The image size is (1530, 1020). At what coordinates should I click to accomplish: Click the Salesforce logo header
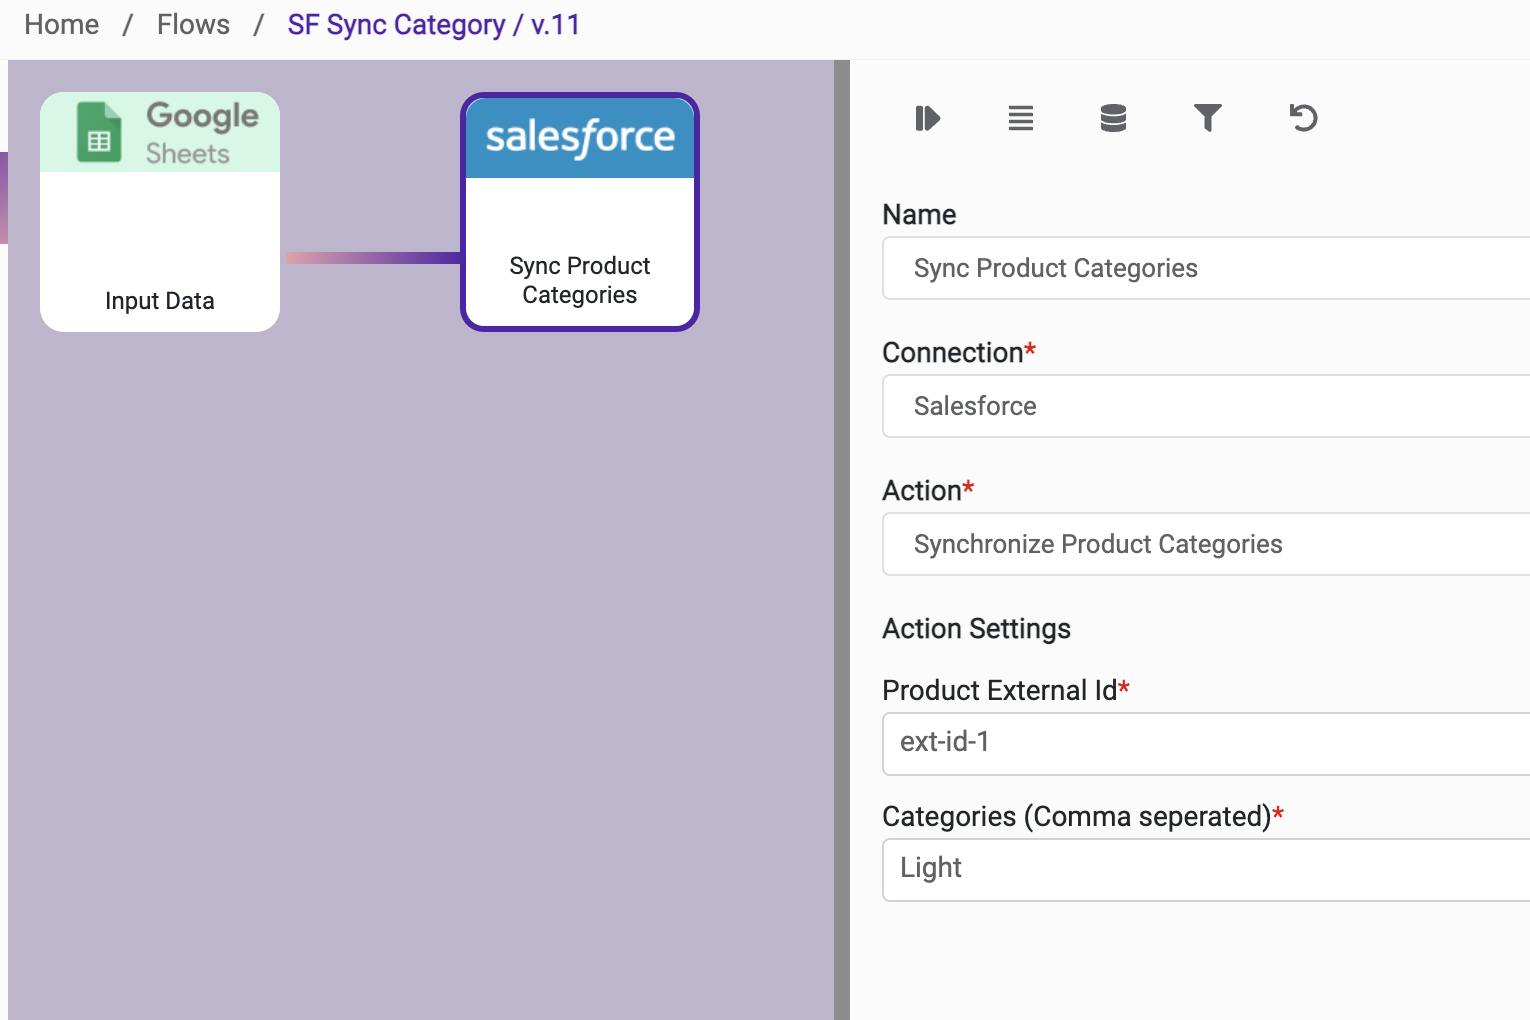click(x=580, y=138)
